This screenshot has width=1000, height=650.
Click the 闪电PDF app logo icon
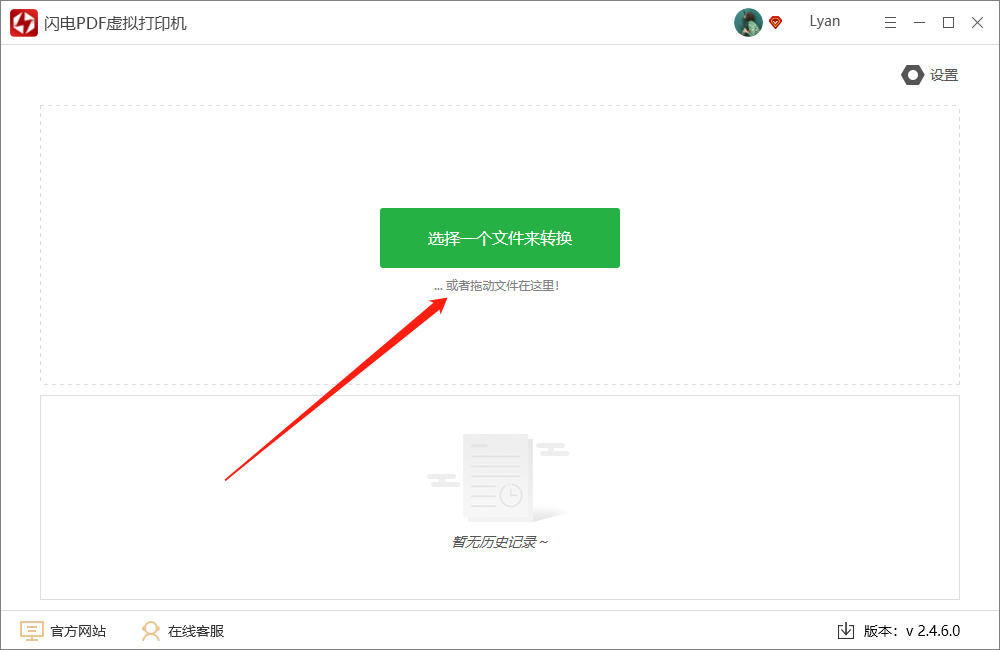click(x=24, y=23)
